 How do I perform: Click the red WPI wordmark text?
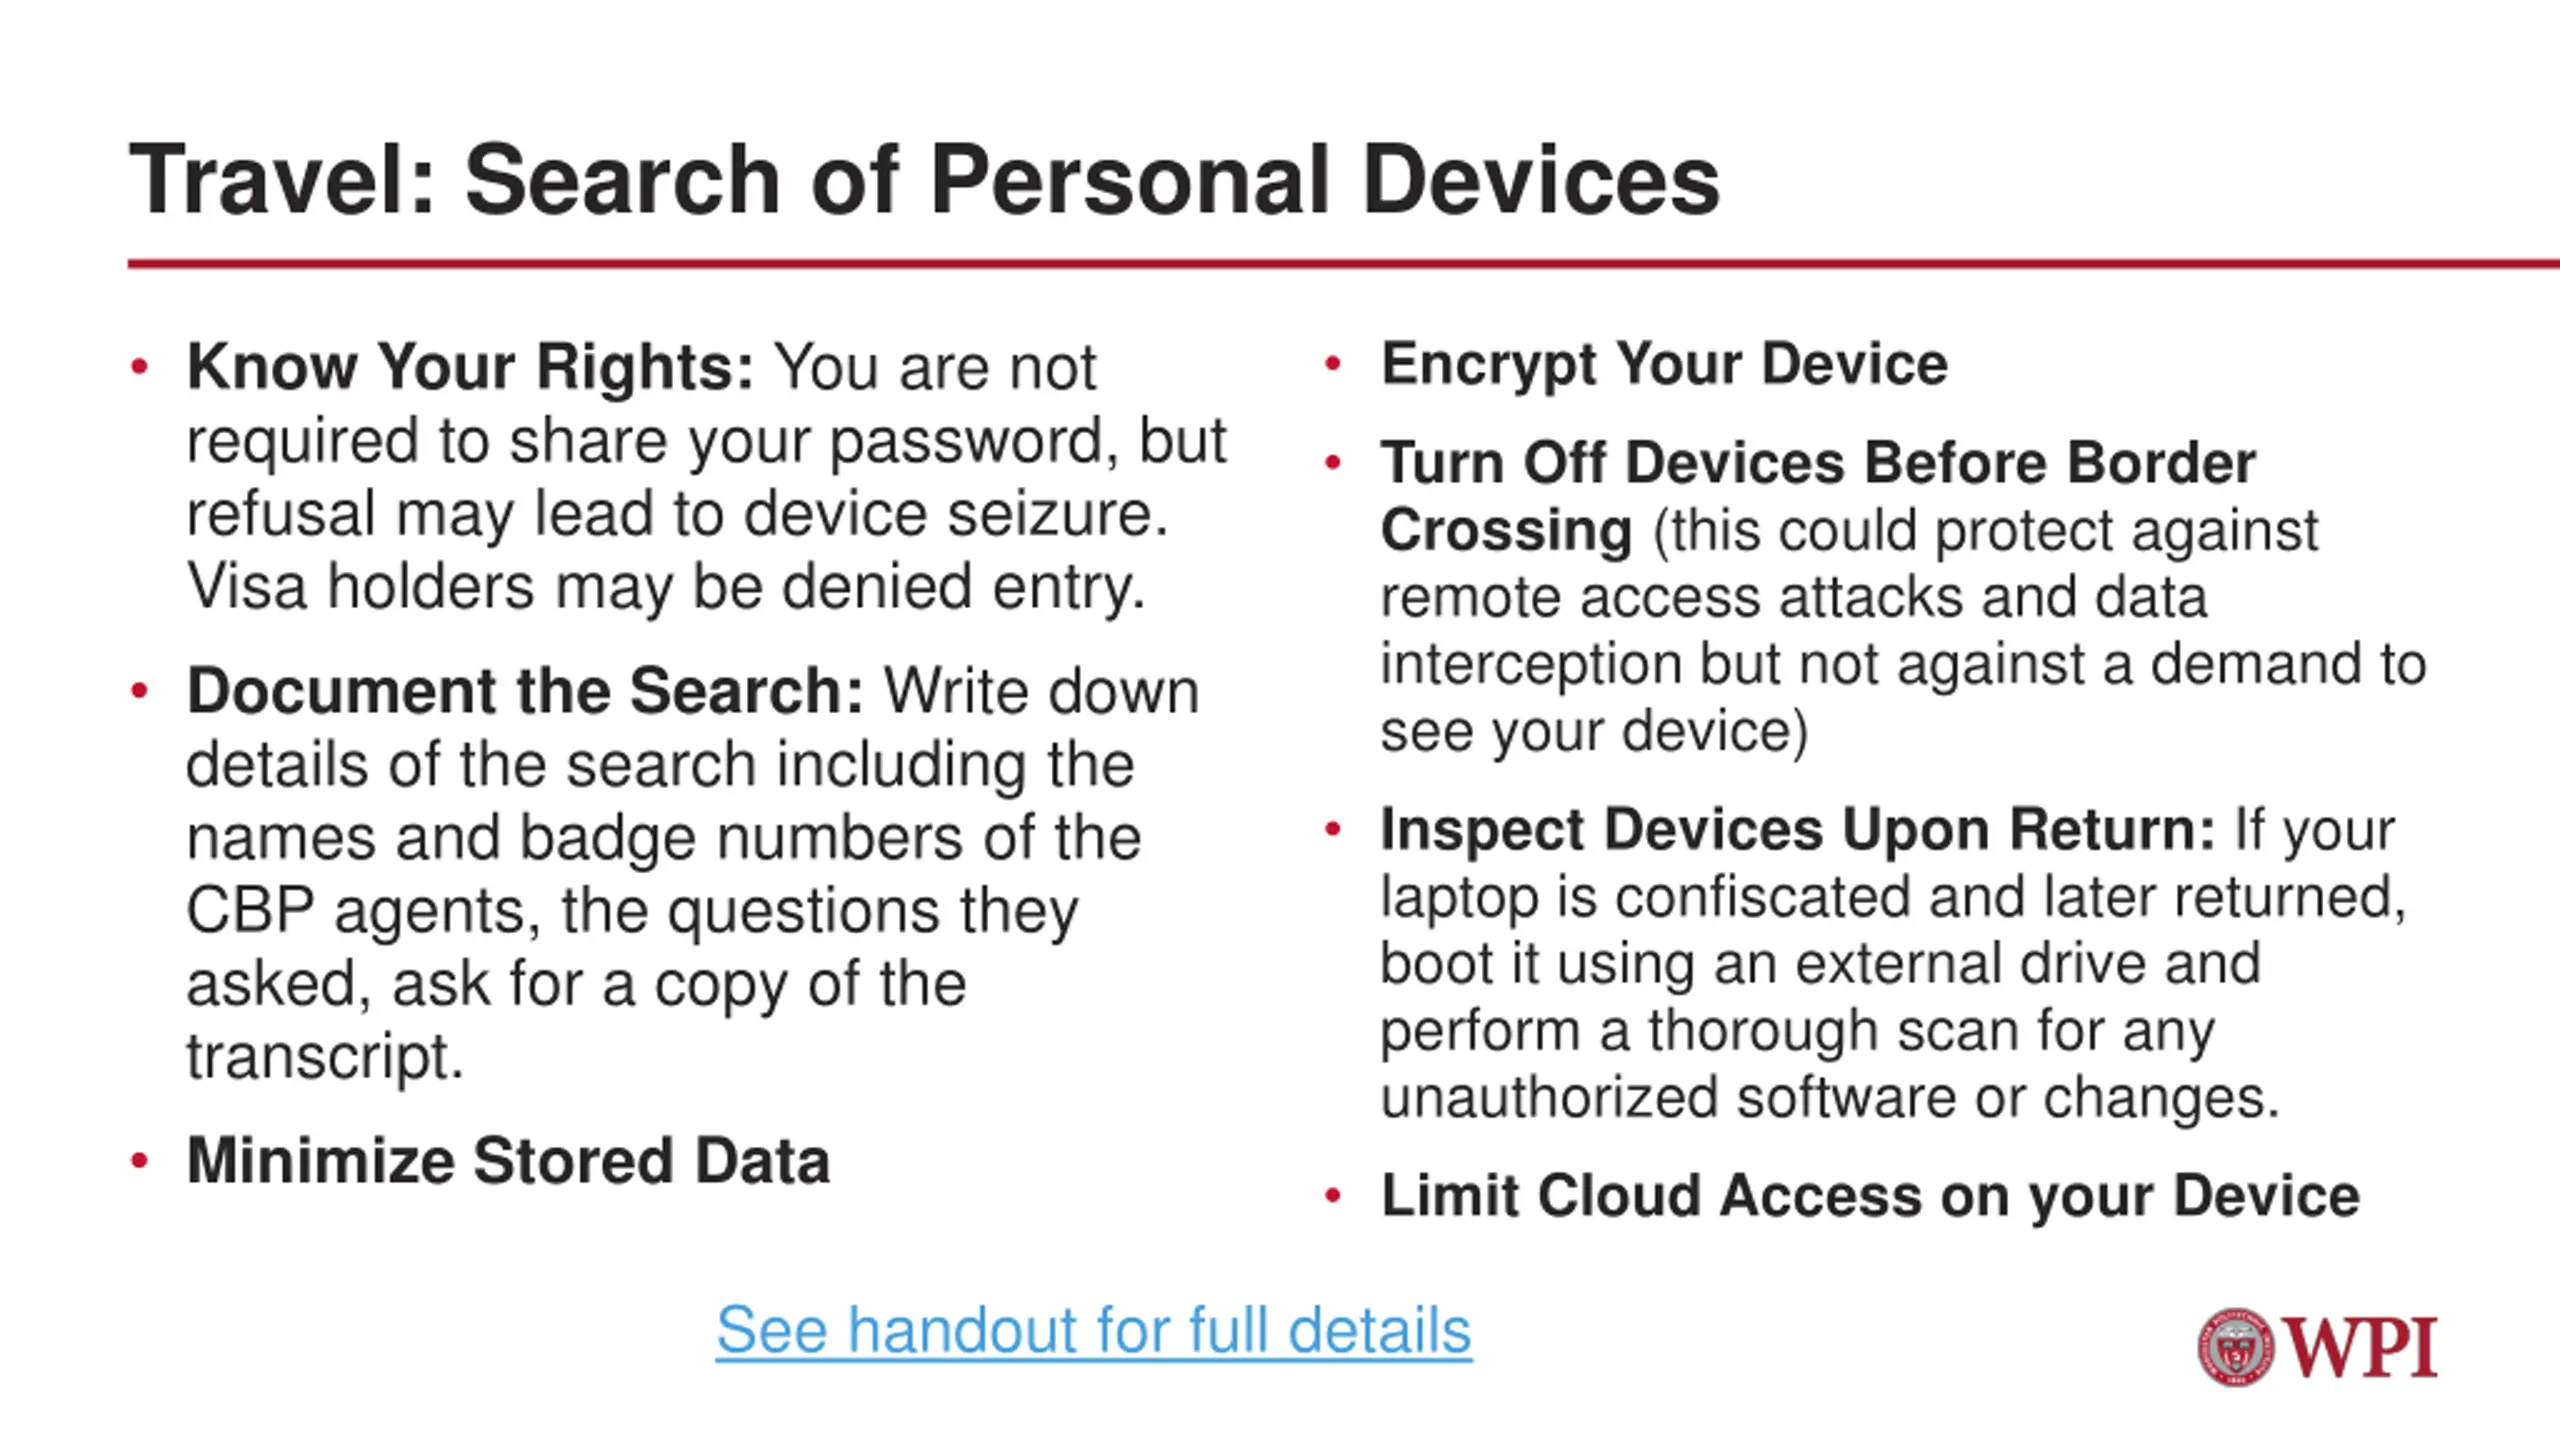pos(2360,1348)
